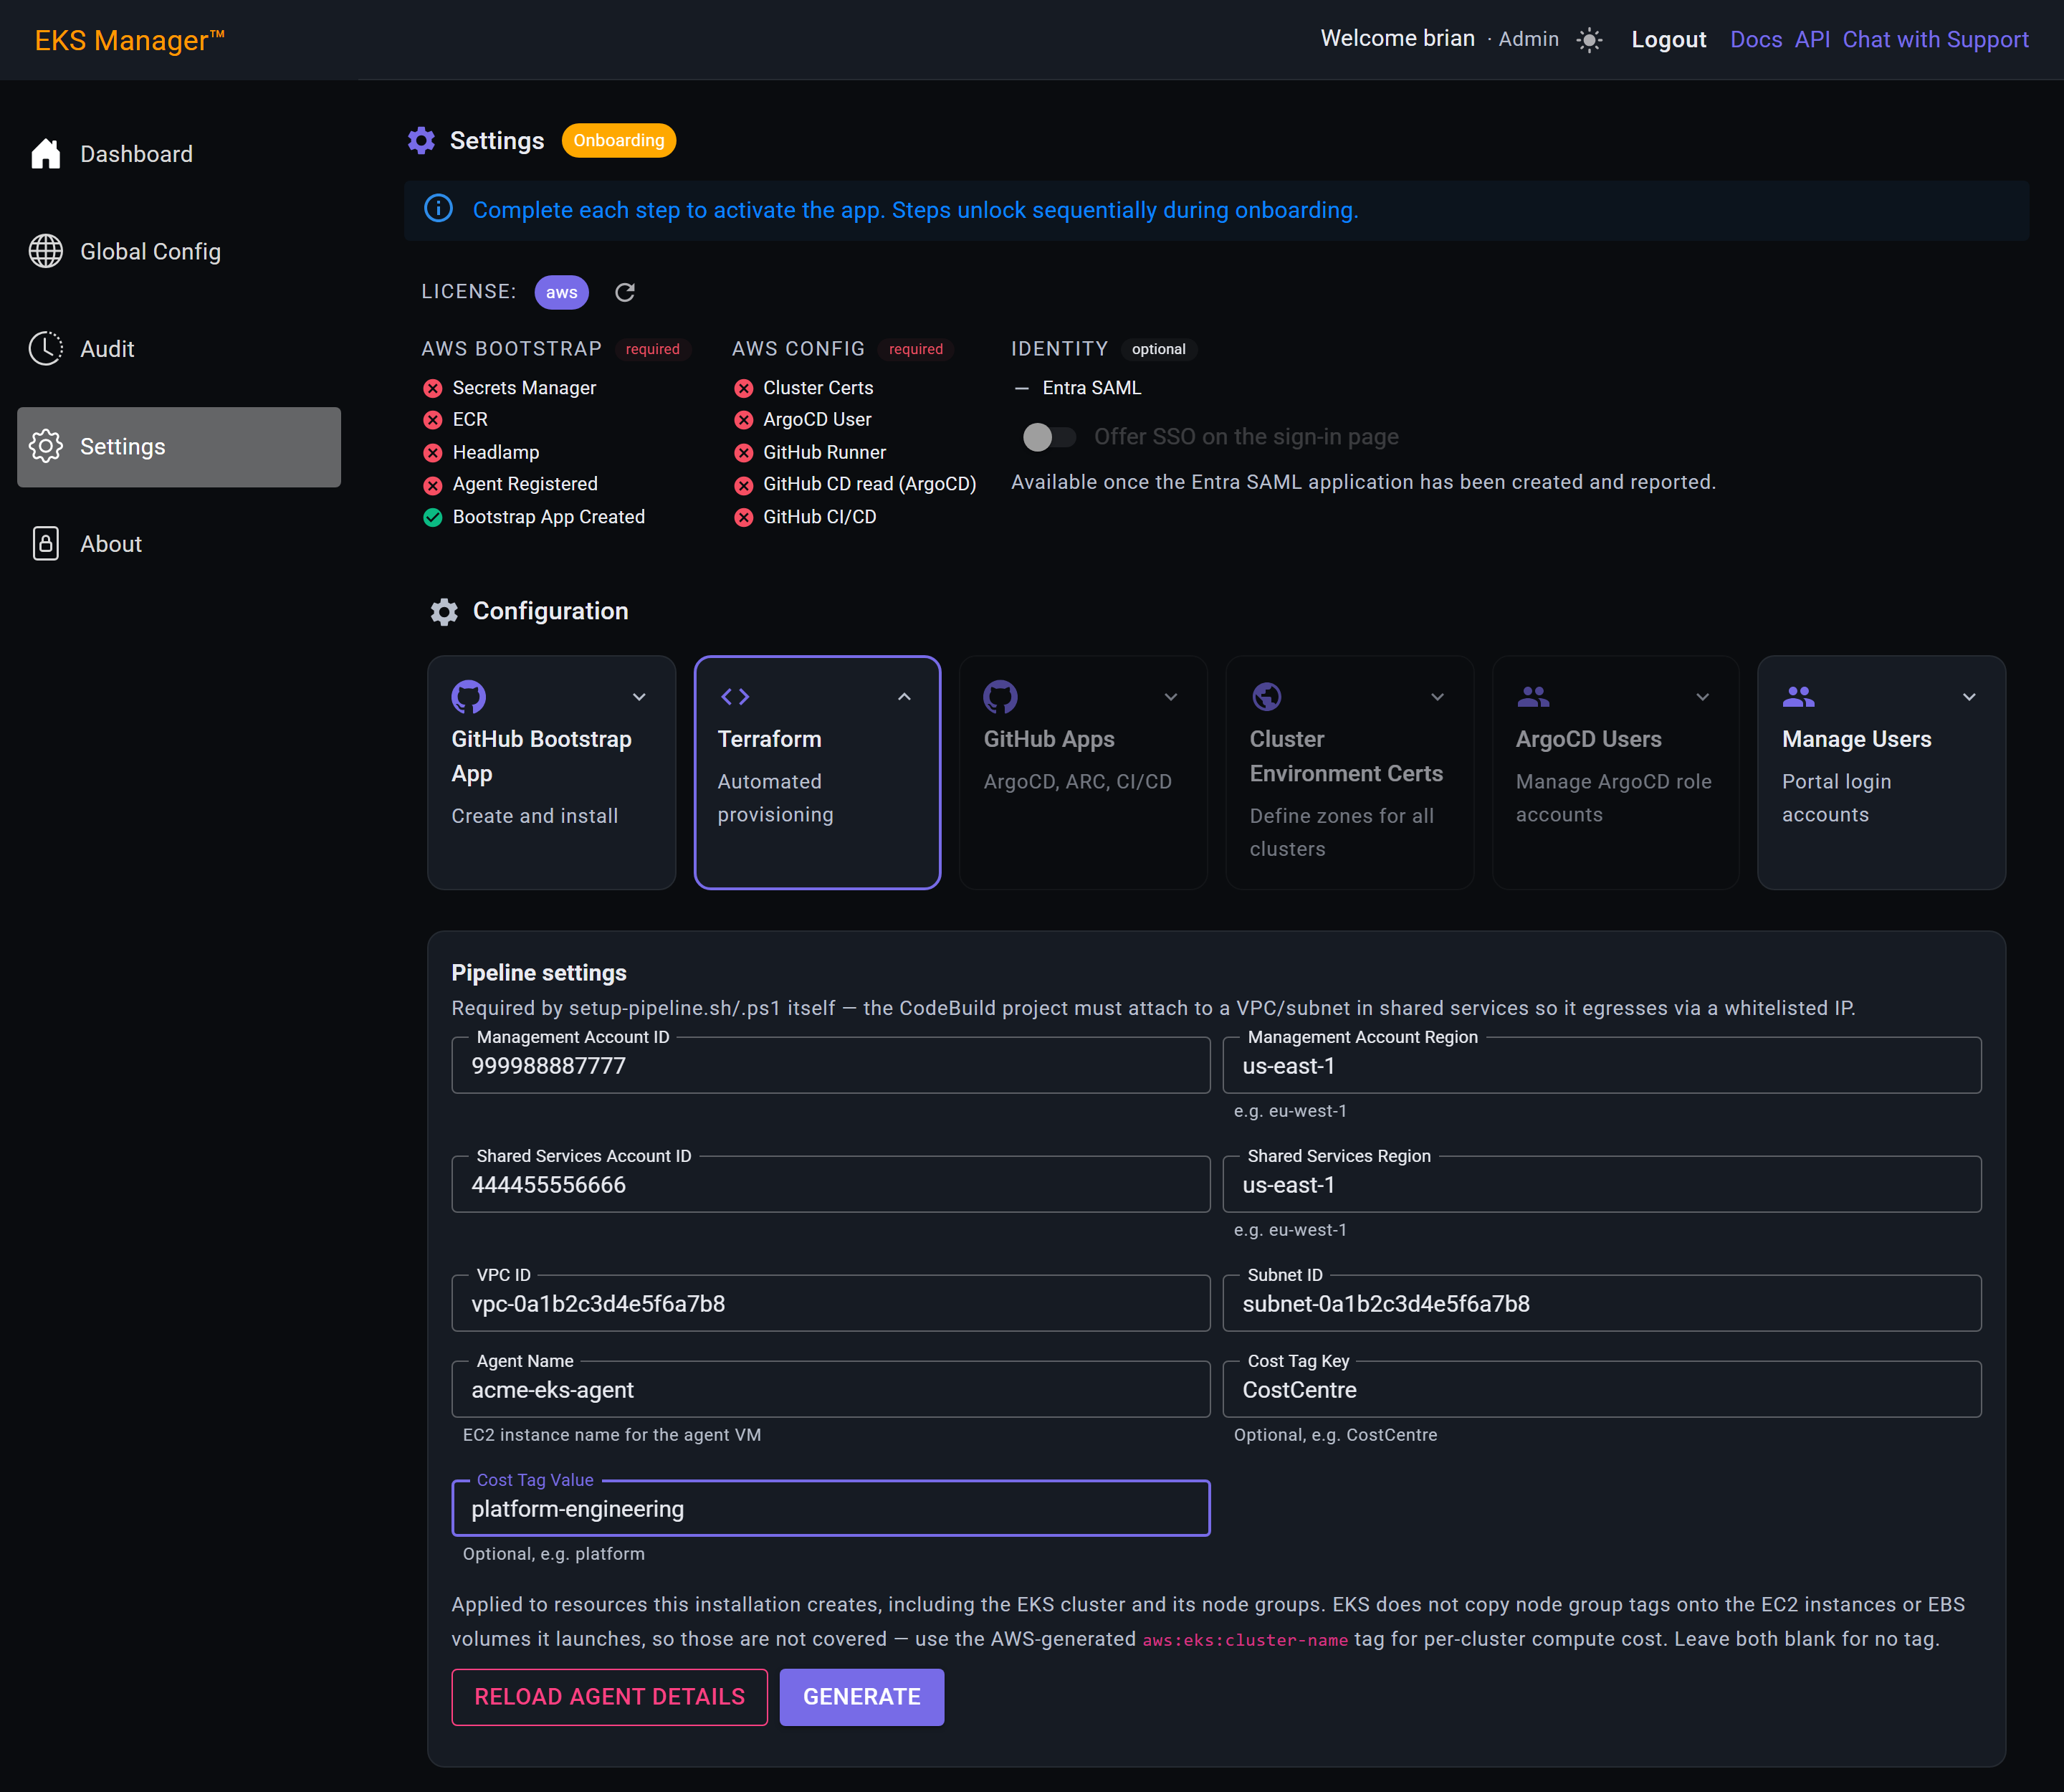Image resolution: width=2064 pixels, height=1792 pixels.
Task: Click the globe icon on Cluster Environment Certs card
Action: 1266,696
